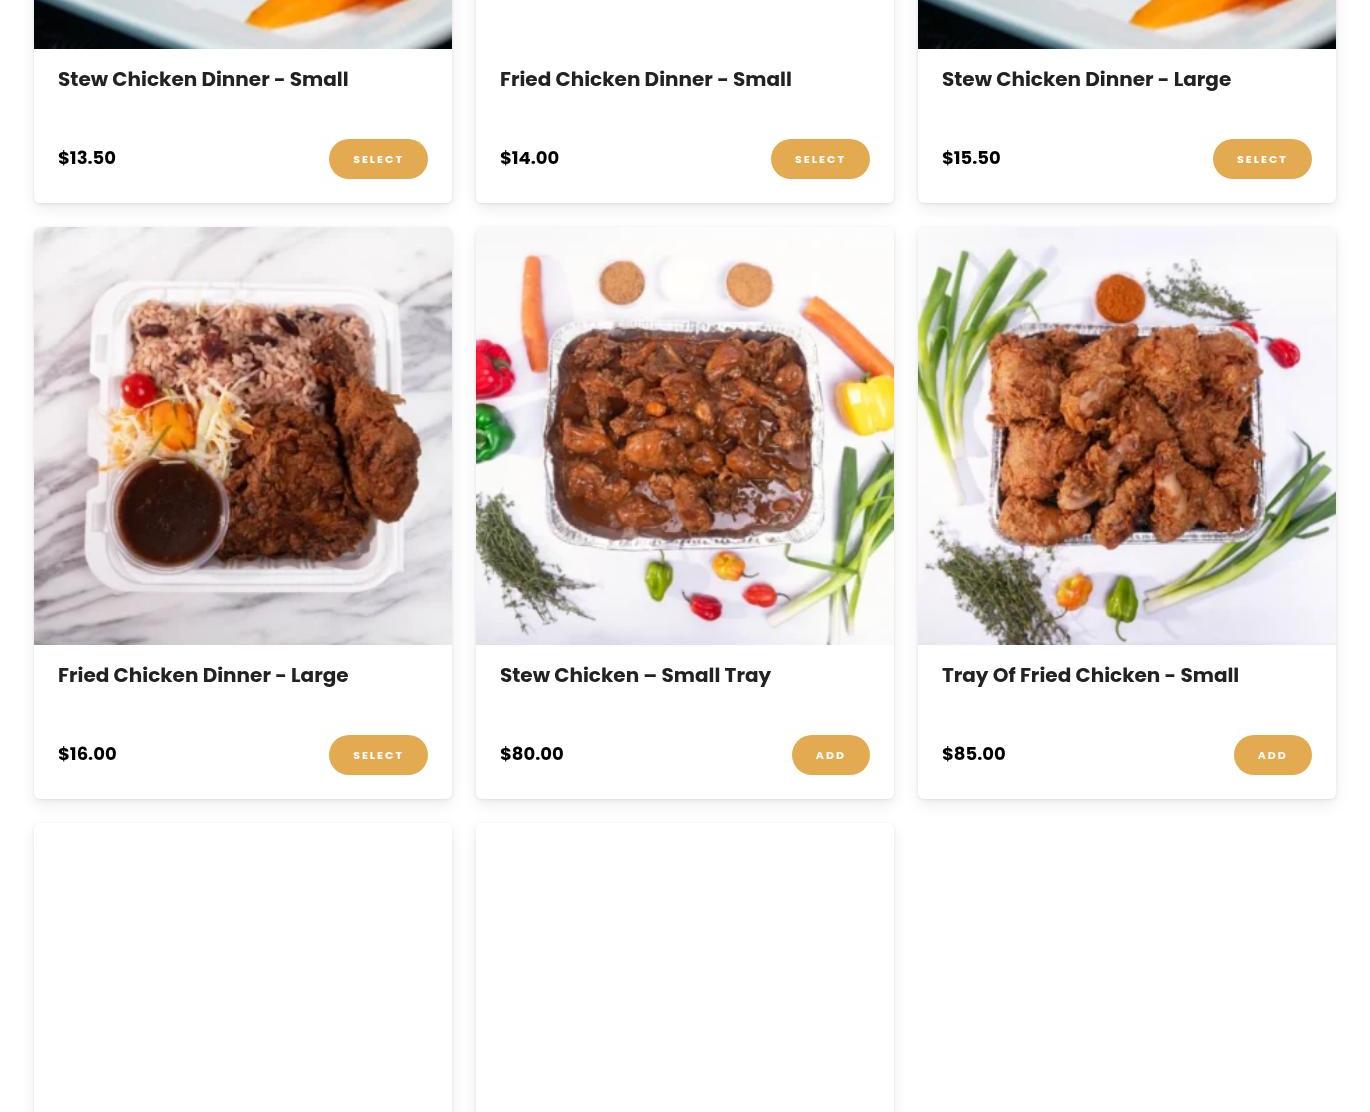Open the Fried Chicken Dinner - Large title
The width and height of the screenshot is (1370, 1112).
pos(203,675)
